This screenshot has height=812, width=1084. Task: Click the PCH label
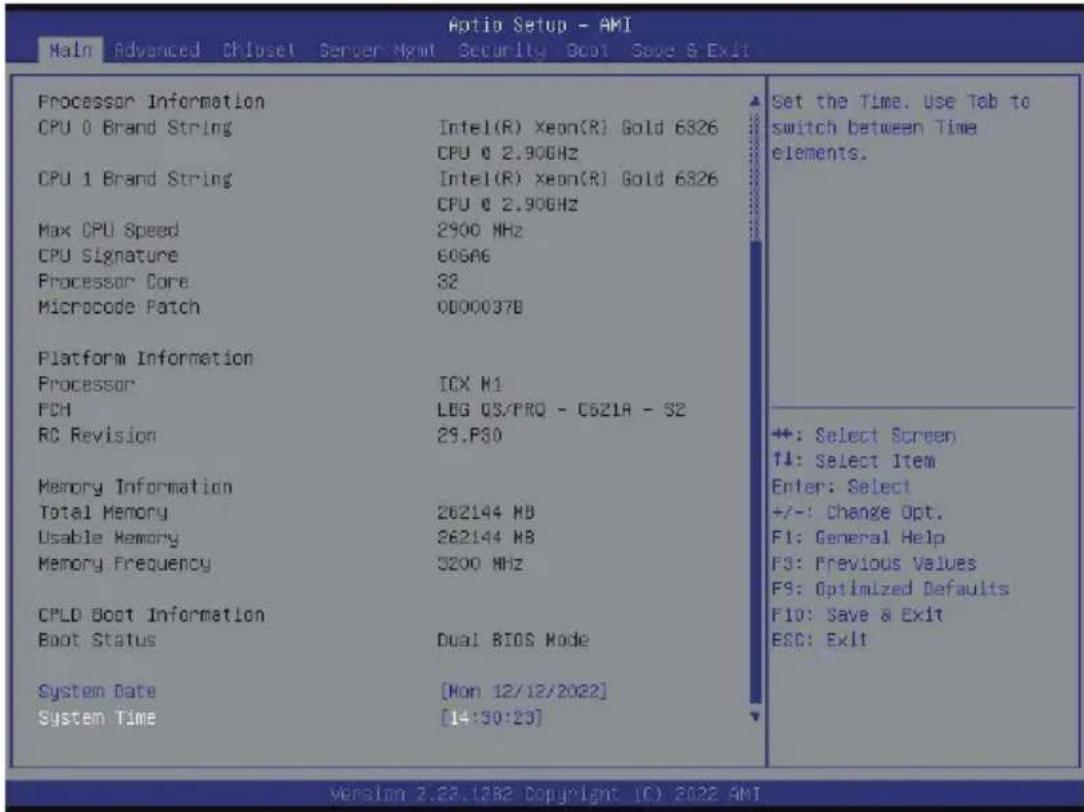point(54,410)
